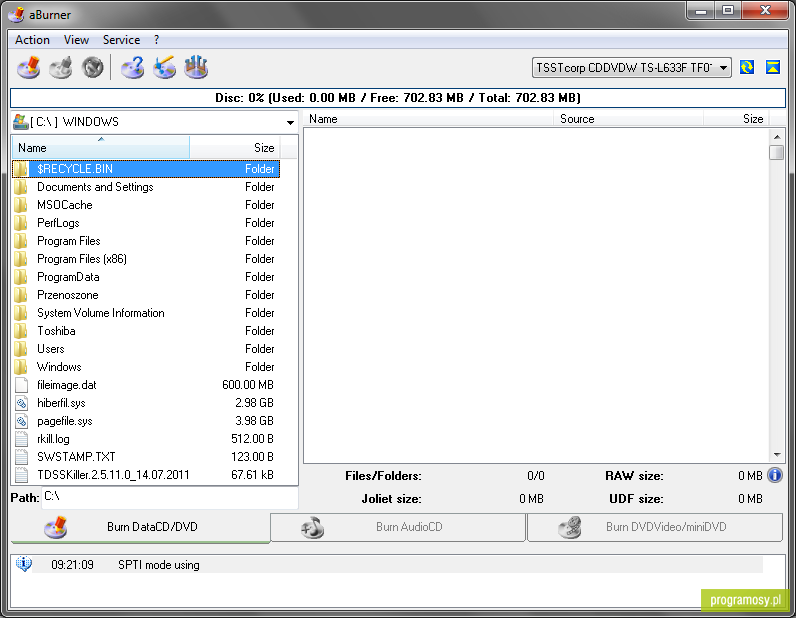This screenshot has height=618, width=796.
Task: Click the hiberfil.sys file icon
Action: click(x=21, y=403)
